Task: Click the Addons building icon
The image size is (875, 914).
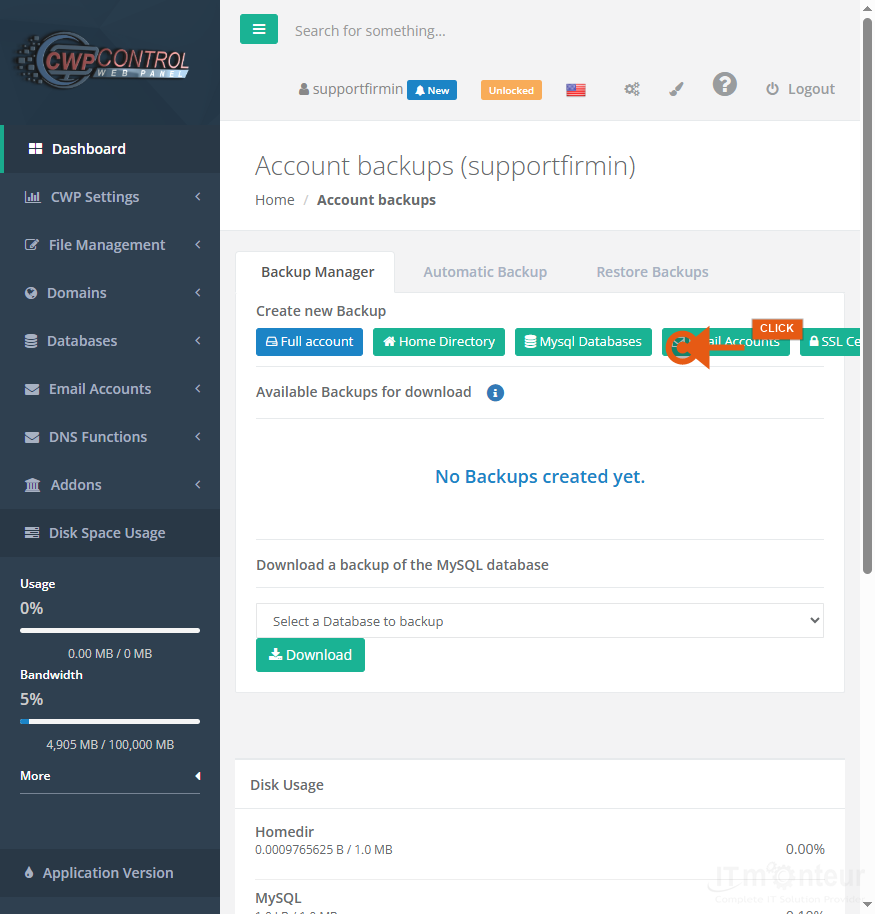Action: [33, 485]
